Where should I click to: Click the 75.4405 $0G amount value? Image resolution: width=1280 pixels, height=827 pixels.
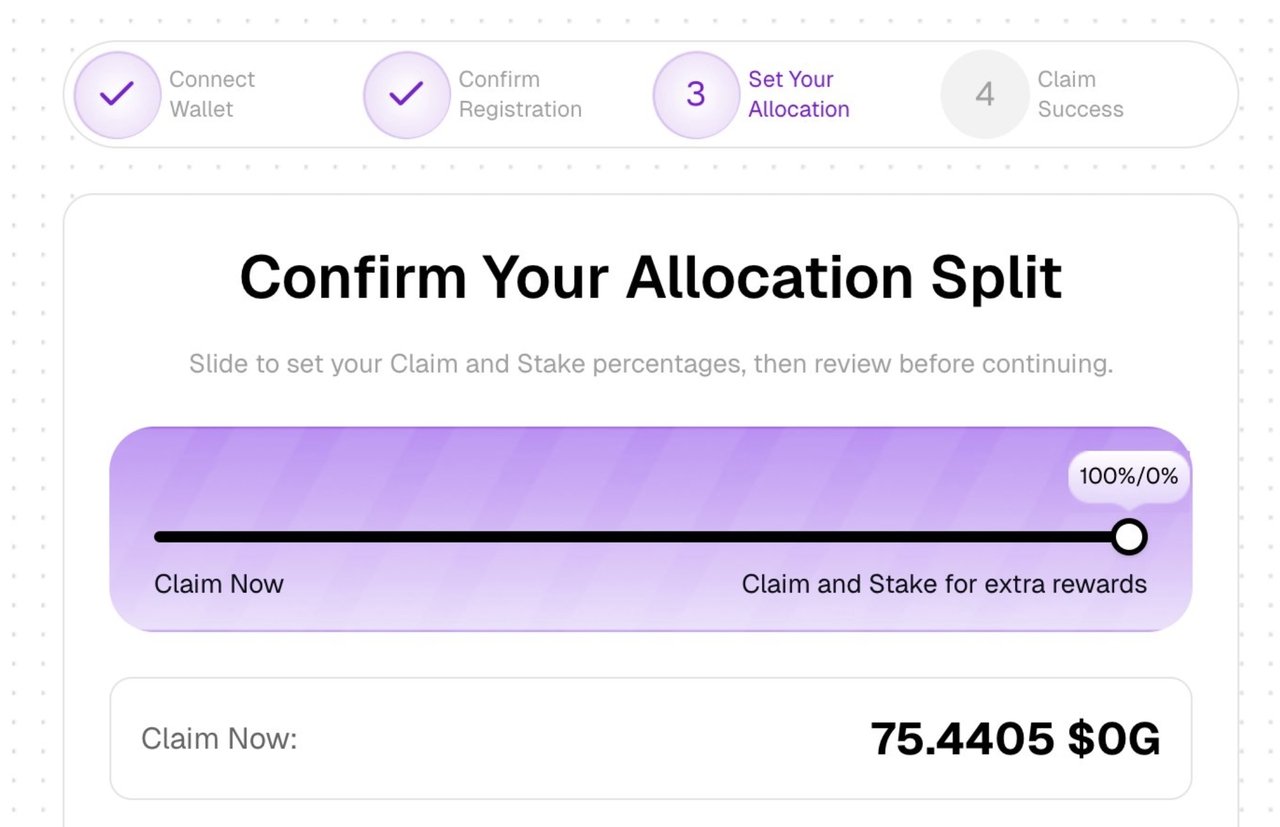pos(1015,740)
